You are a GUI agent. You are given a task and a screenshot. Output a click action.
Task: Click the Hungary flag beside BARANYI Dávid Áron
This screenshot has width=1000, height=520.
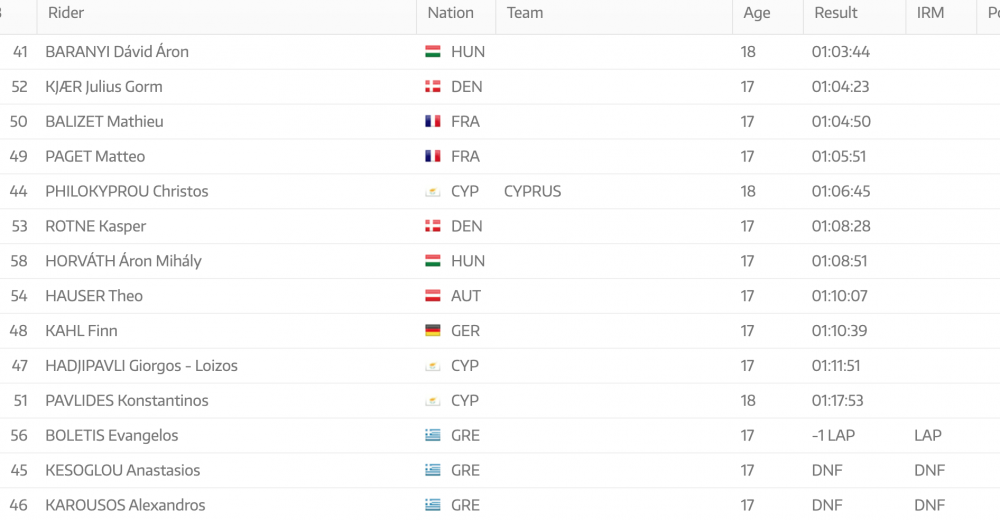coord(433,52)
